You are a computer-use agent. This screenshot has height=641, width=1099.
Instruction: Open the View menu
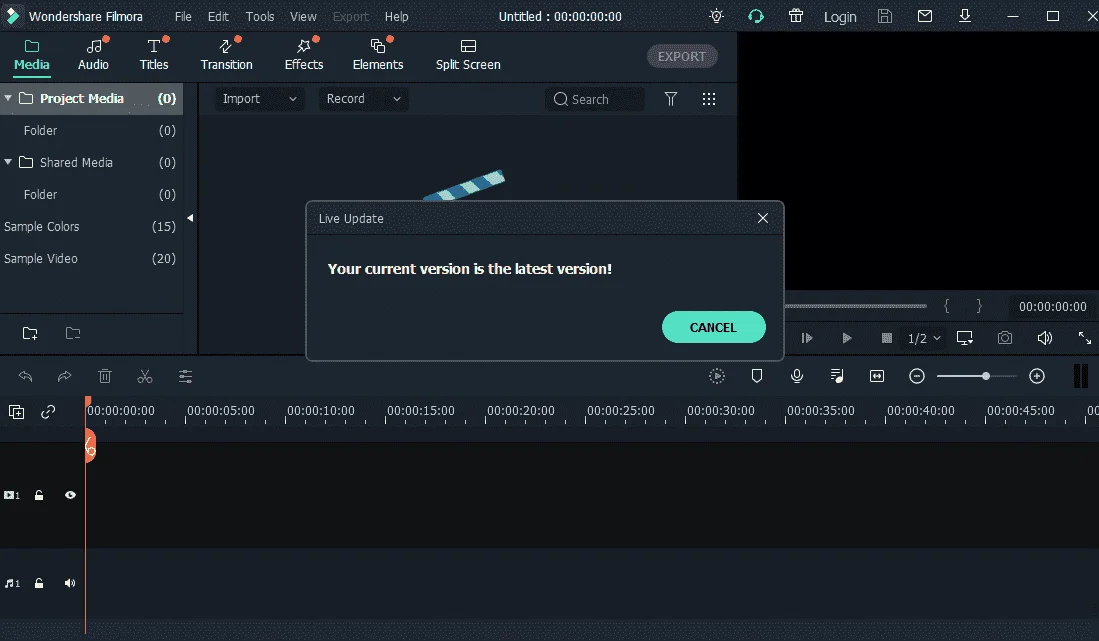click(x=303, y=16)
